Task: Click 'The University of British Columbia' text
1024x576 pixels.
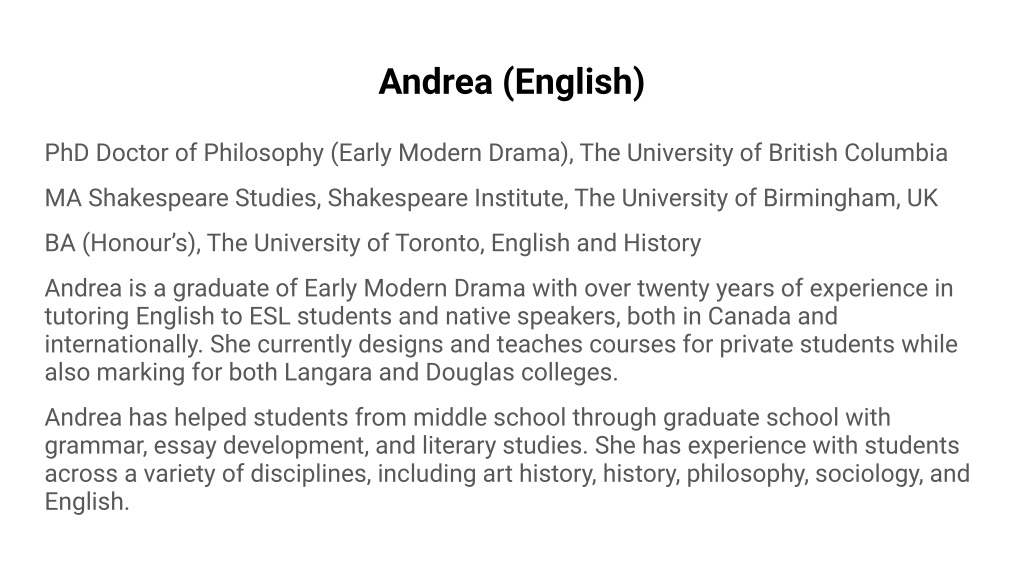Action: [763, 153]
